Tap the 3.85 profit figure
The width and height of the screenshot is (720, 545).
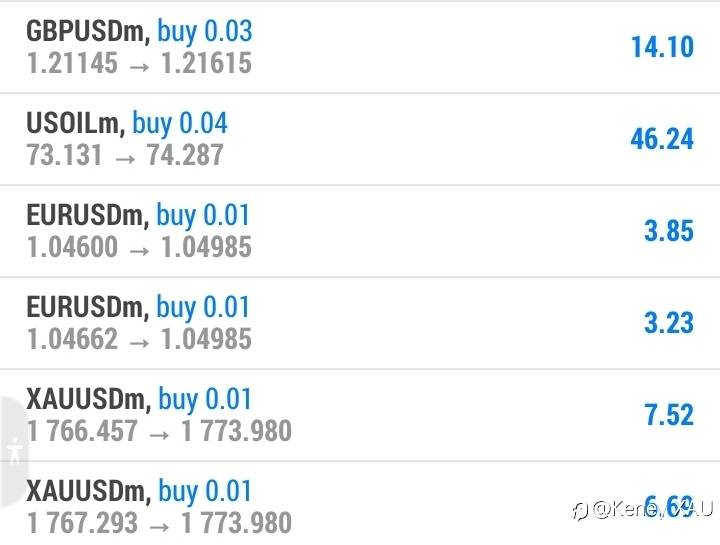(668, 231)
